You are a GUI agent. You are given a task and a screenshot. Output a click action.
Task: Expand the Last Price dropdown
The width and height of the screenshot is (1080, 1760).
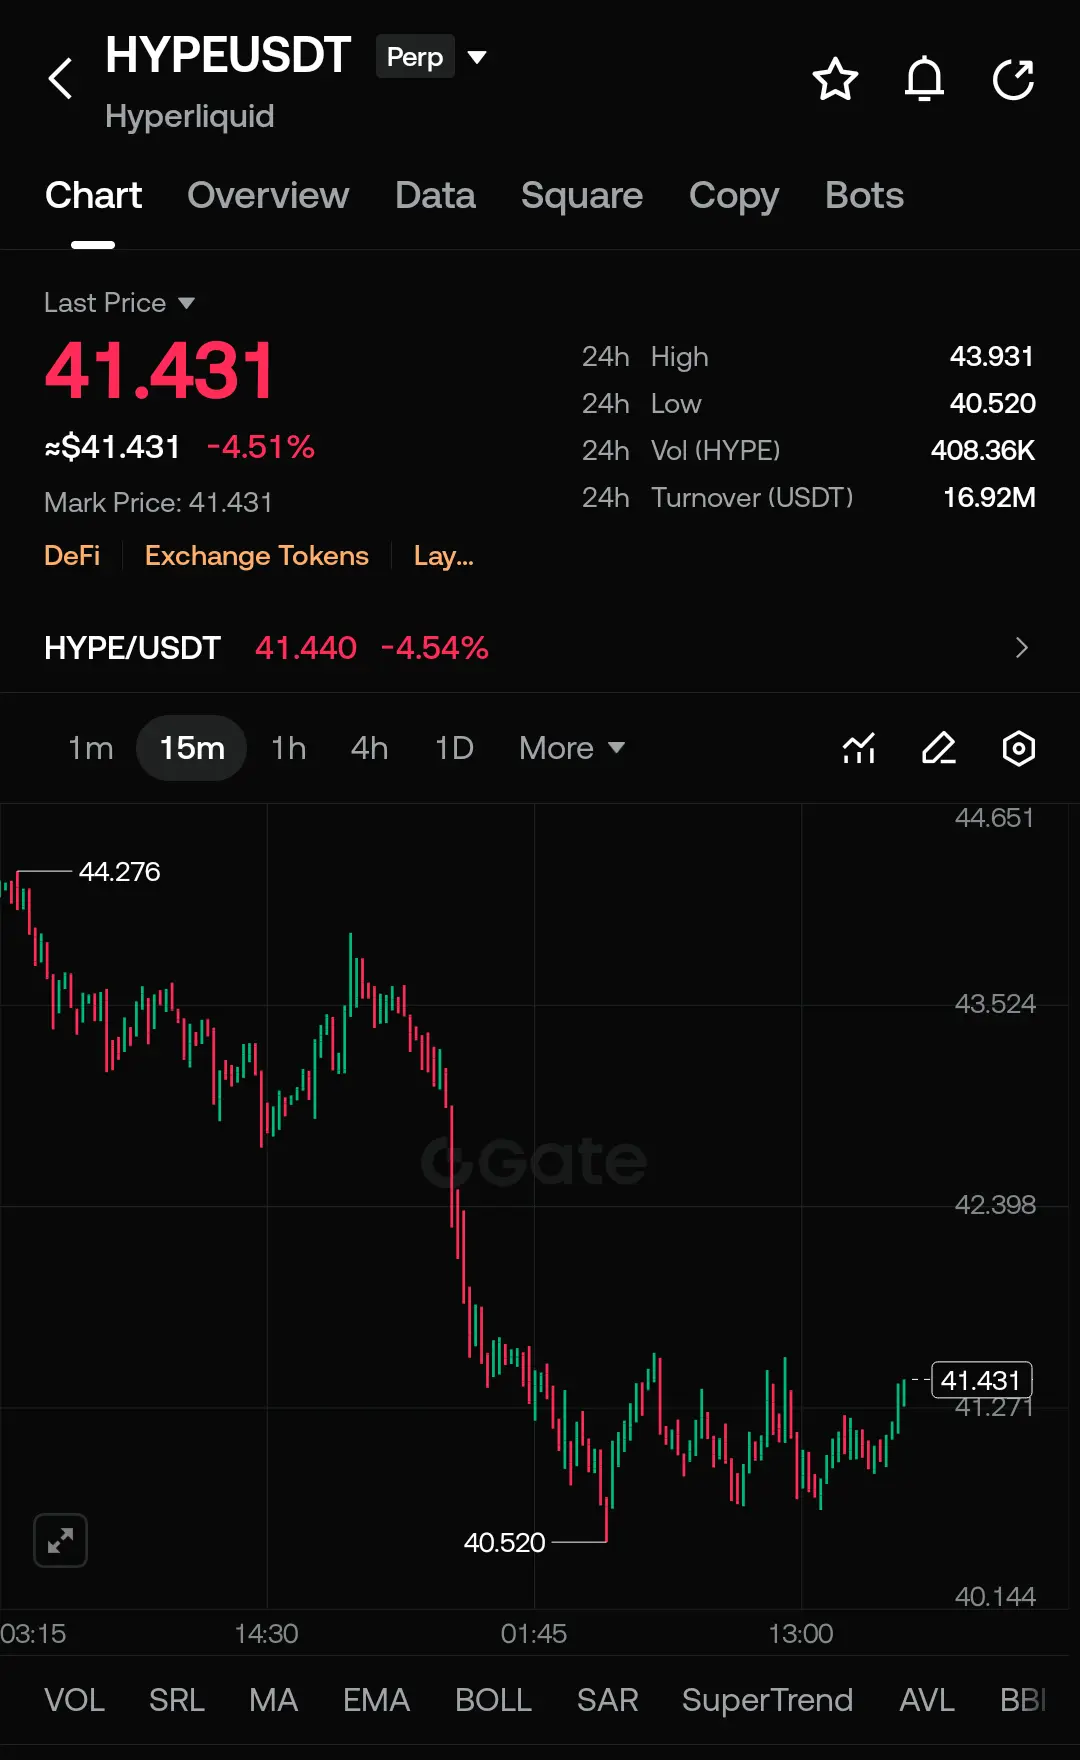(x=119, y=303)
